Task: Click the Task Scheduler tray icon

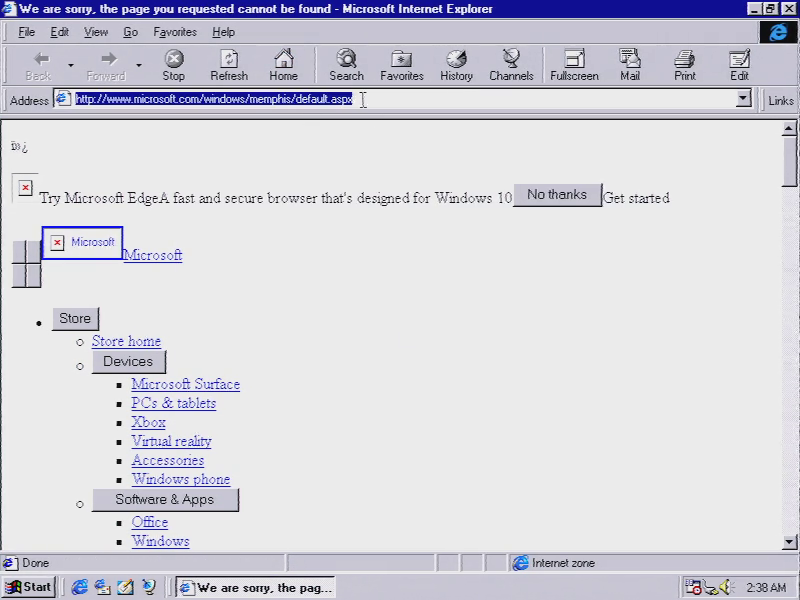Action: (693, 587)
